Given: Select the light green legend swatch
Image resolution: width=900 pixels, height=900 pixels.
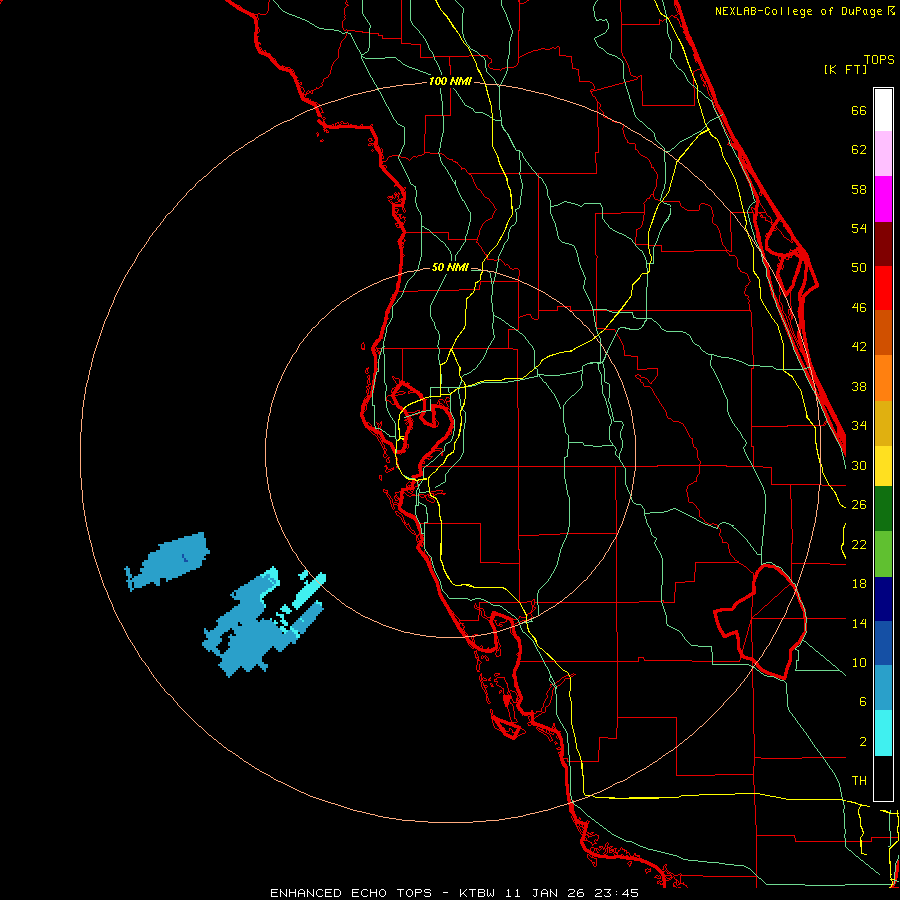Looking at the screenshot, I should tap(883, 554).
